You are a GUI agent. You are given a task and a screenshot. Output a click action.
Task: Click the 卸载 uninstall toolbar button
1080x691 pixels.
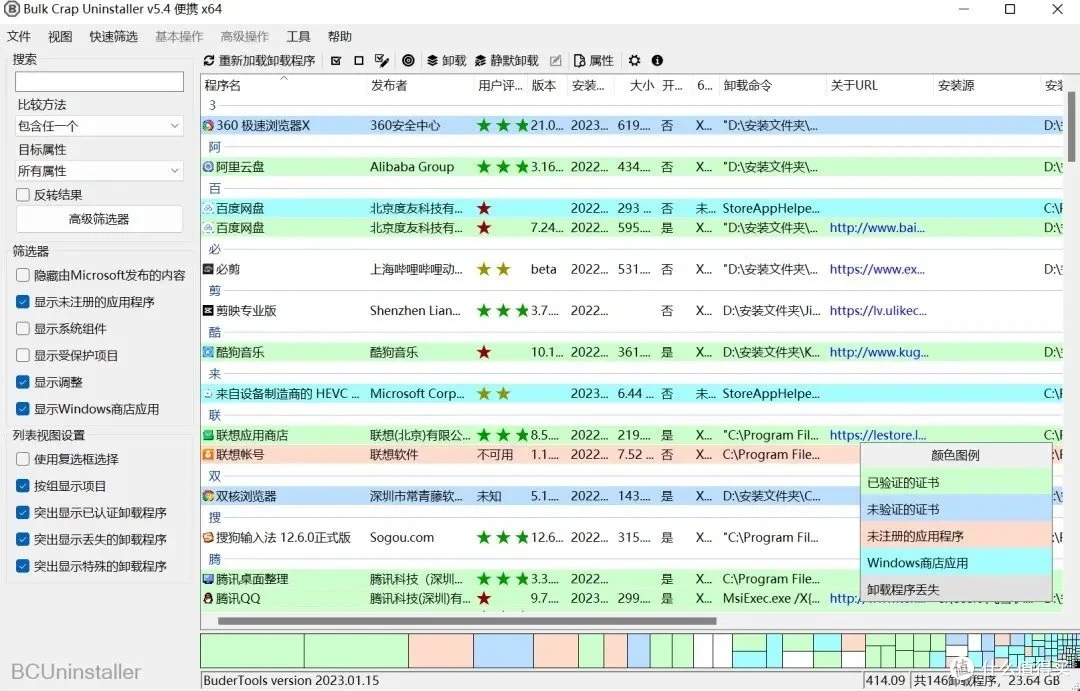pos(446,61)
